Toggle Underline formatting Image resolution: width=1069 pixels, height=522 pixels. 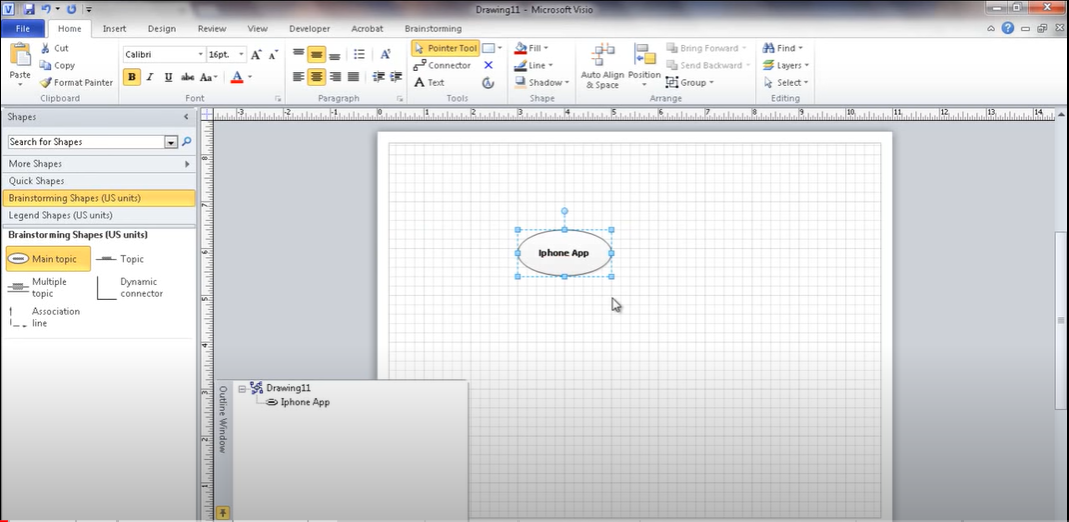(x=168, y=77)
